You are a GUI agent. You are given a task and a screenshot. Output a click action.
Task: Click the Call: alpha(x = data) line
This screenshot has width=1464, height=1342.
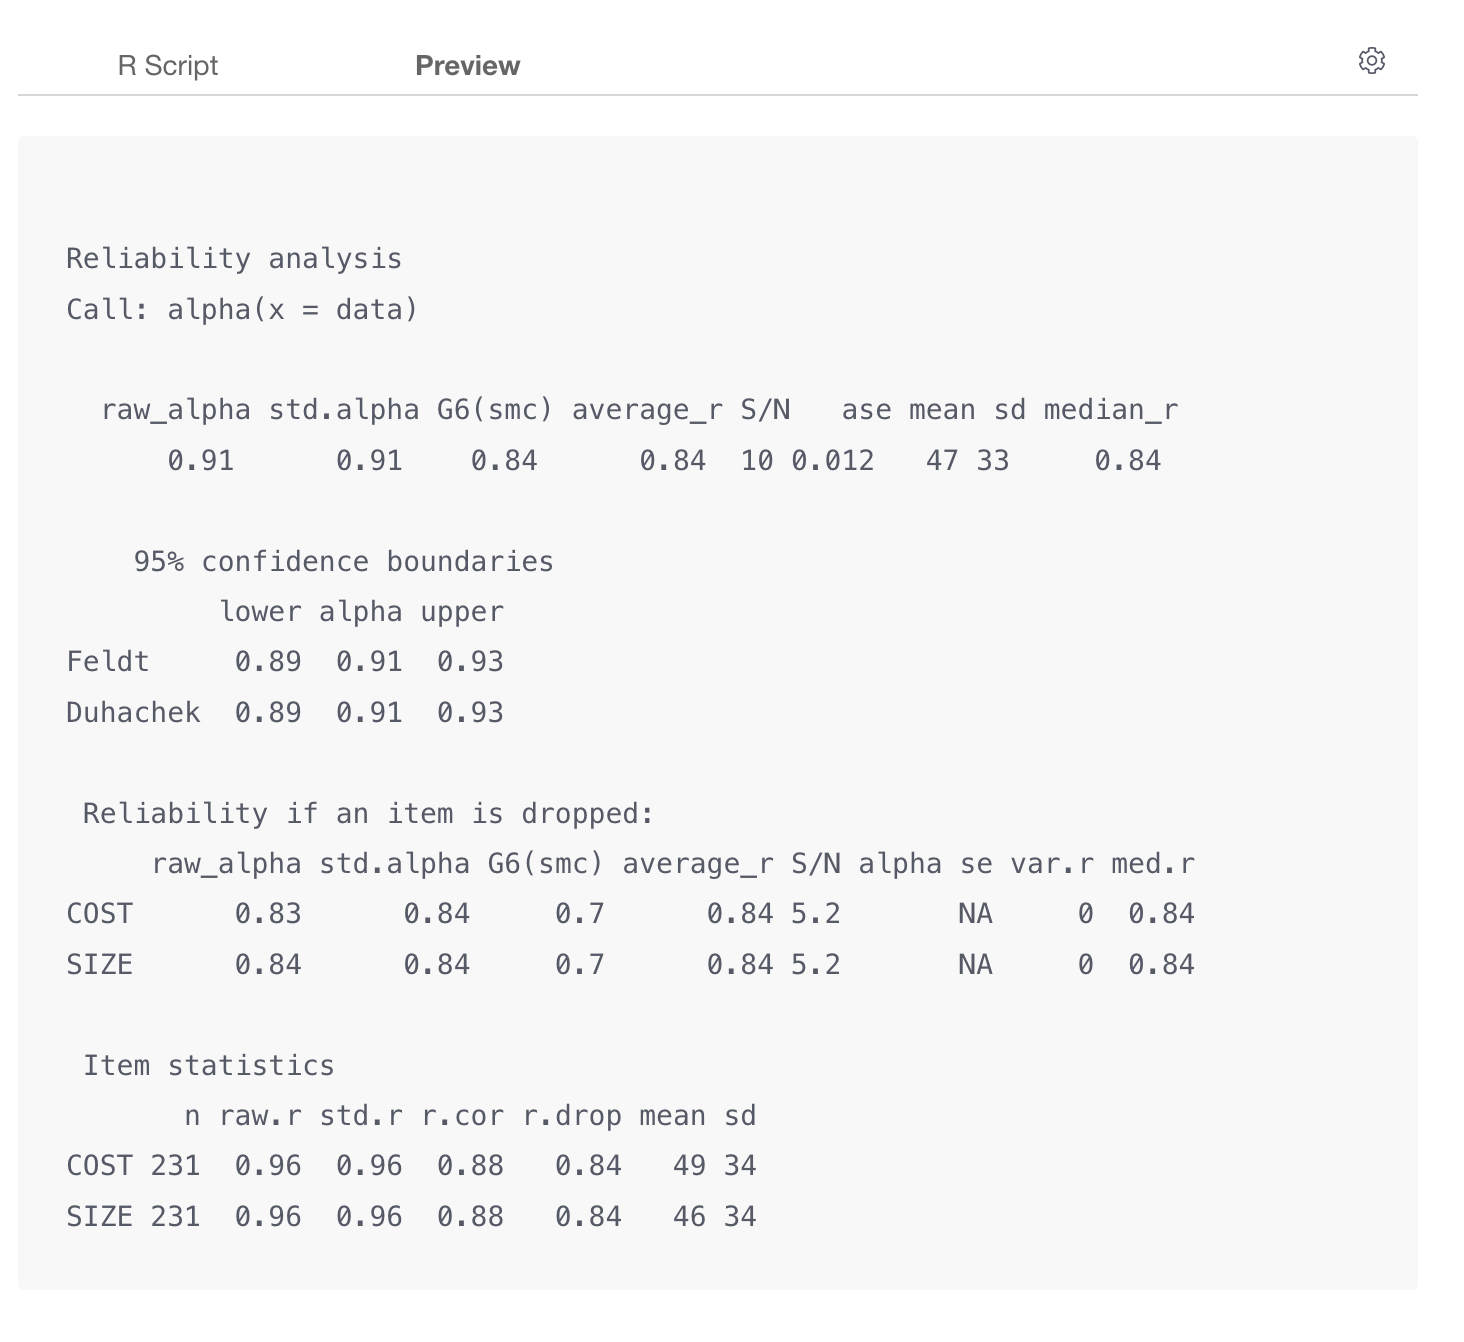(x=242, y=309)
